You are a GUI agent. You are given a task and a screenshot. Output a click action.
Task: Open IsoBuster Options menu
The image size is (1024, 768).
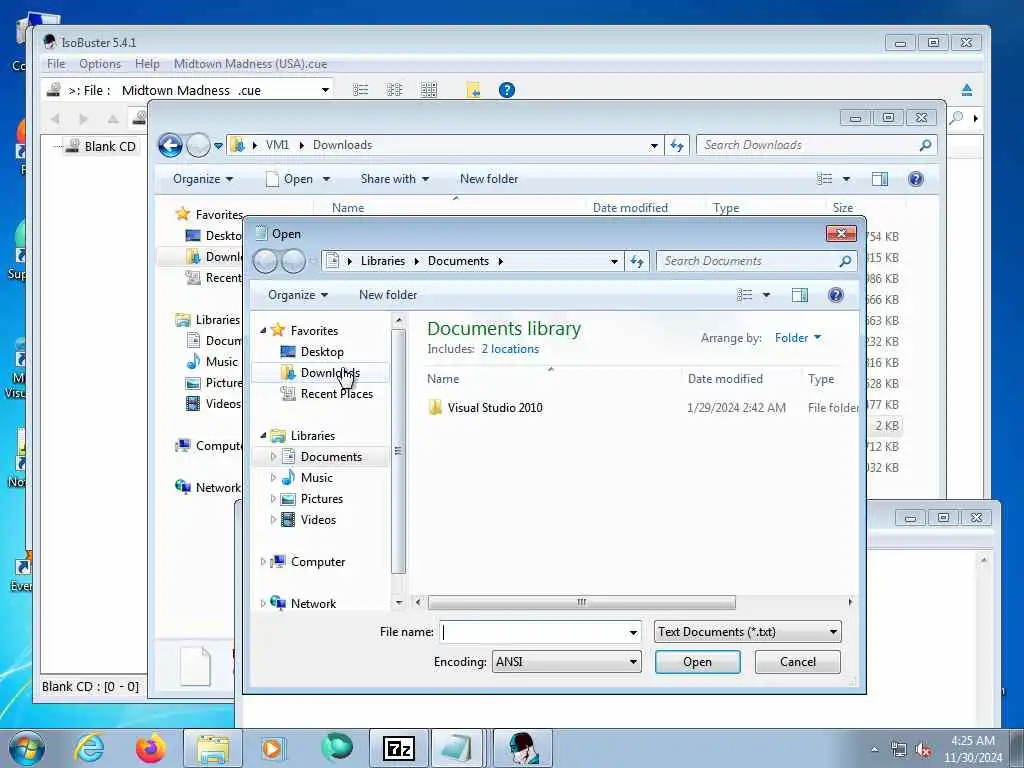[x=100, y=64]
